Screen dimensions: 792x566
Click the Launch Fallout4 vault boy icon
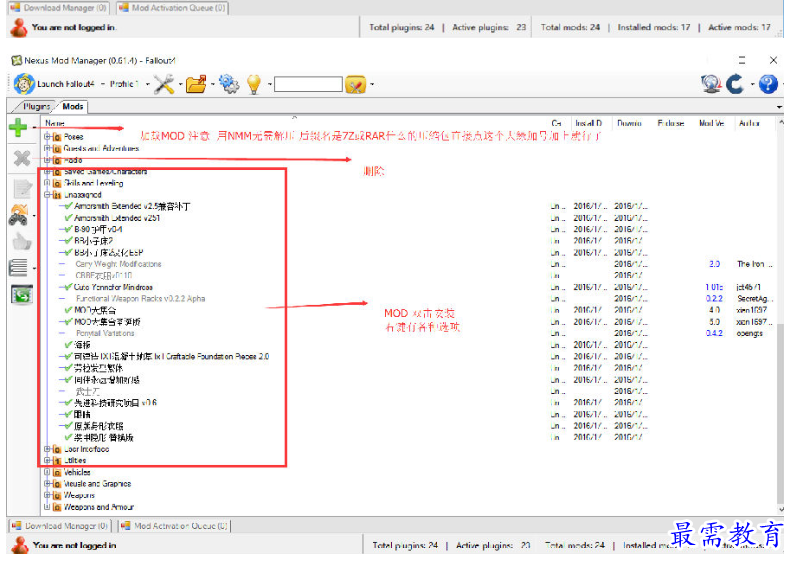click(x=24, y=84)
